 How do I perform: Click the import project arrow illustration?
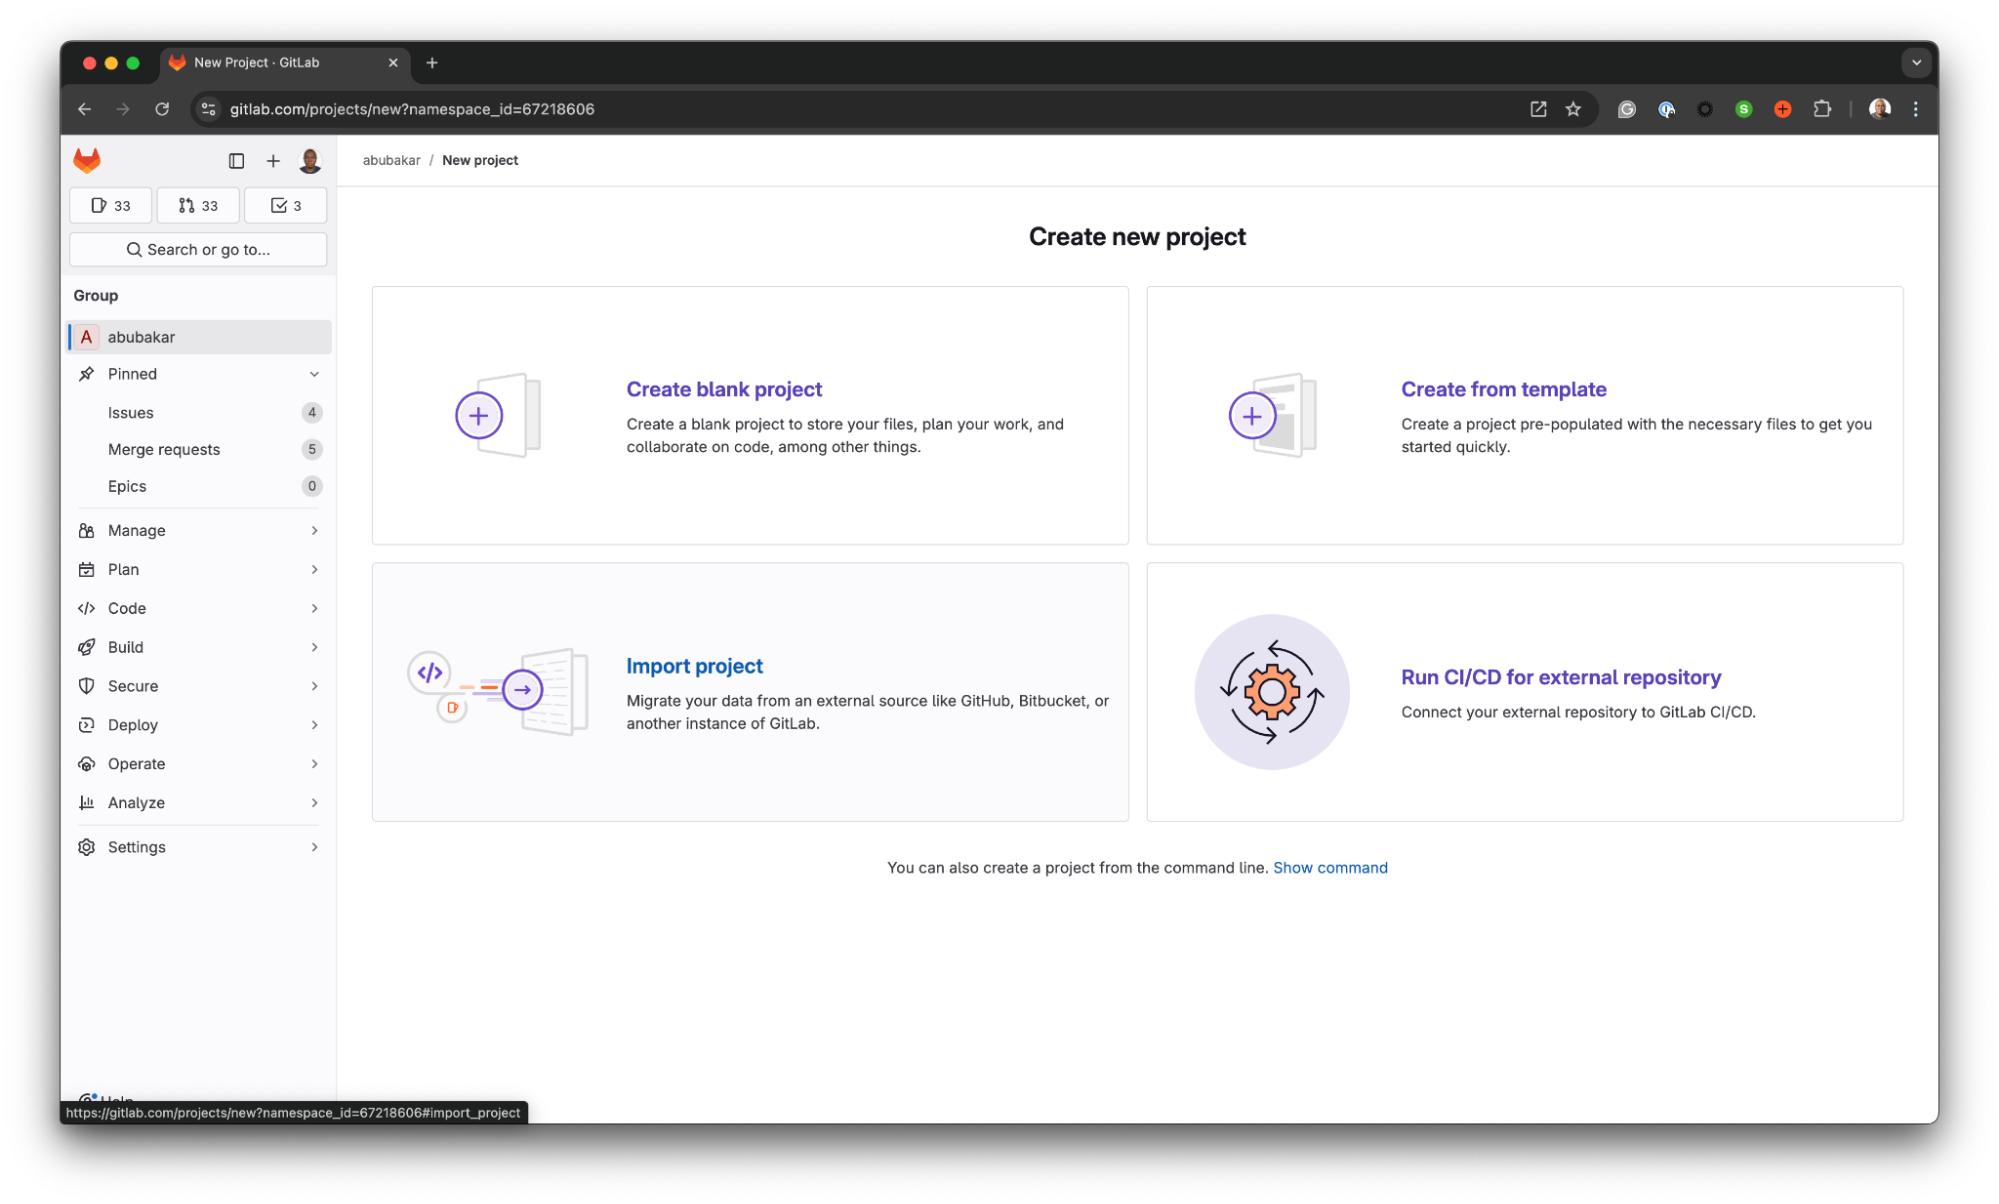point(498,691)
